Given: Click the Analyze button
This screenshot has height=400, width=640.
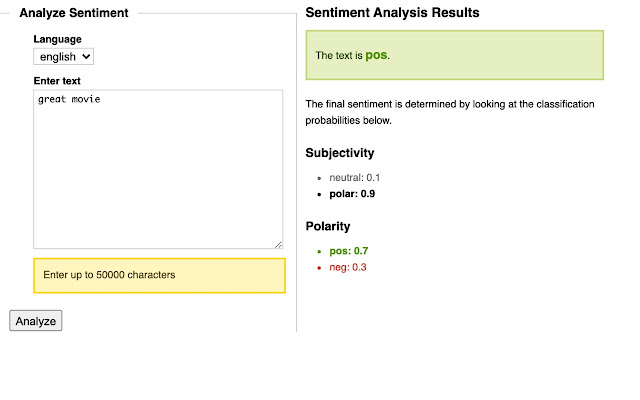Looking at the screenshot, I should pyautogui.click(x=36, y=321).
